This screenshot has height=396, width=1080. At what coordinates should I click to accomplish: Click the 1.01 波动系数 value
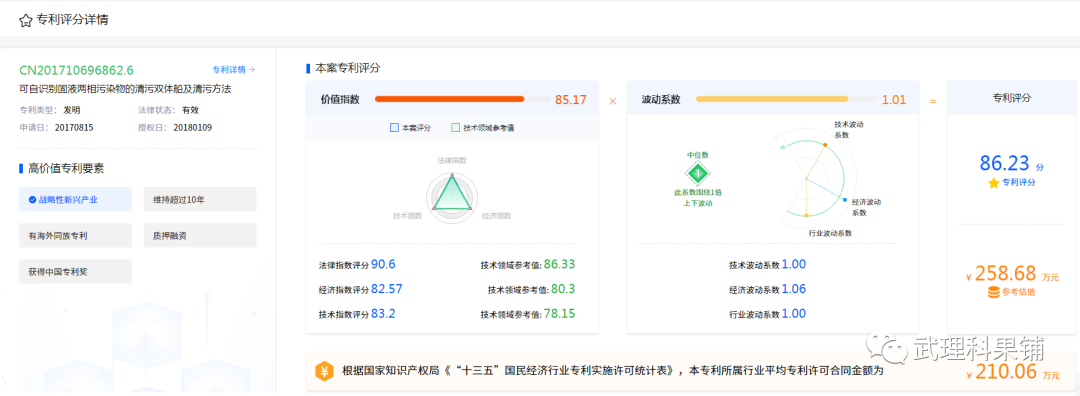tap(894, 100)
